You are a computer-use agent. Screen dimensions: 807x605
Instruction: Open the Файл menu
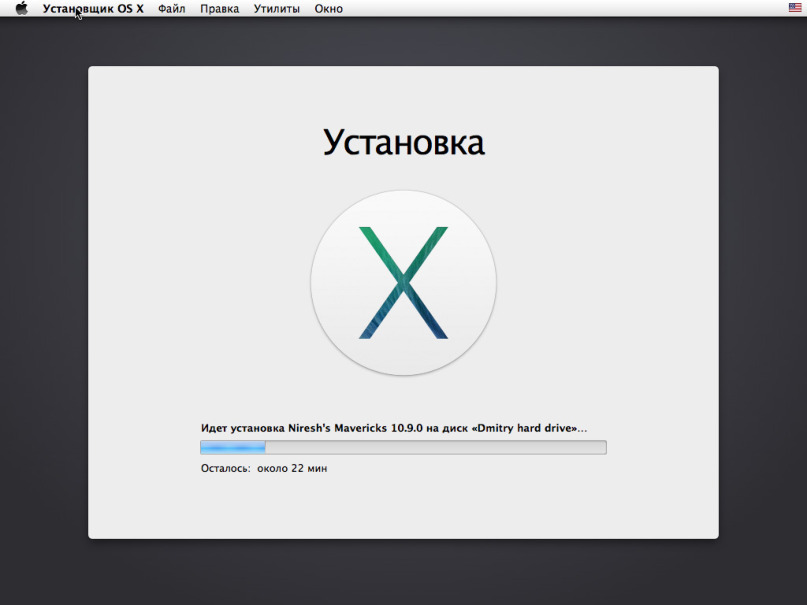click(x=171, y=9)
